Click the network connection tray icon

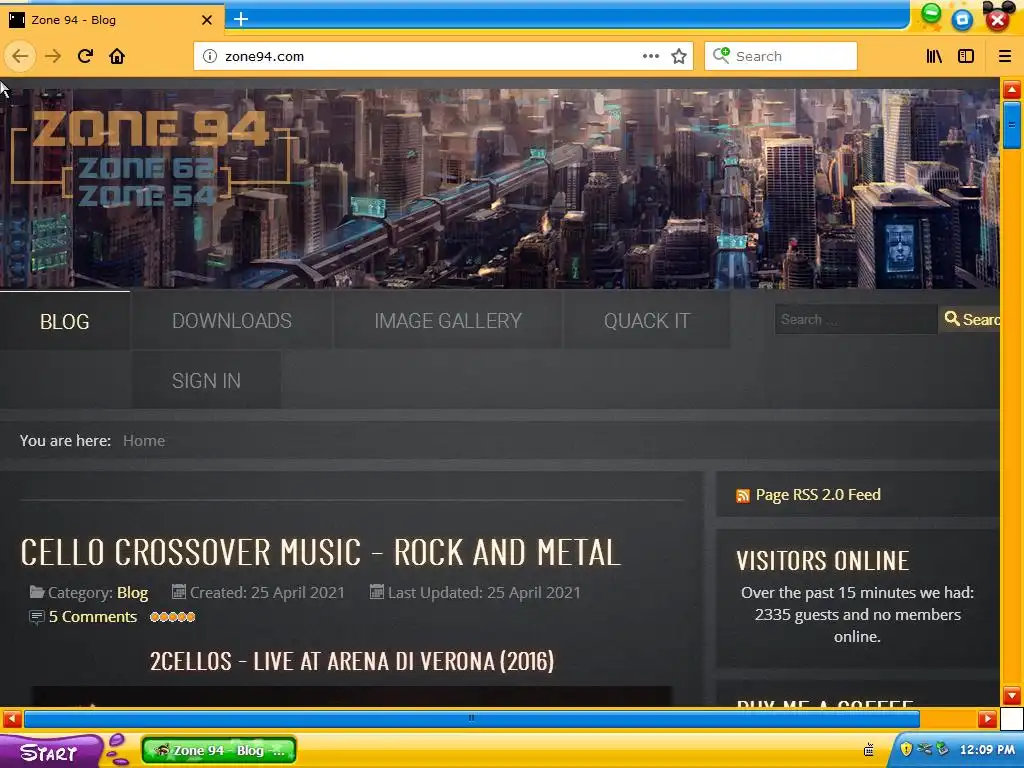[924, 749]
